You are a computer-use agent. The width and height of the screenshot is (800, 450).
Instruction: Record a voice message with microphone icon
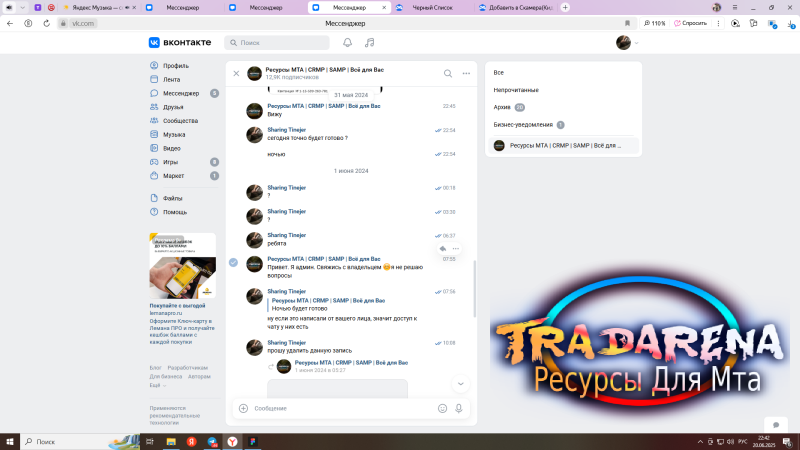[x=459, y=408]
